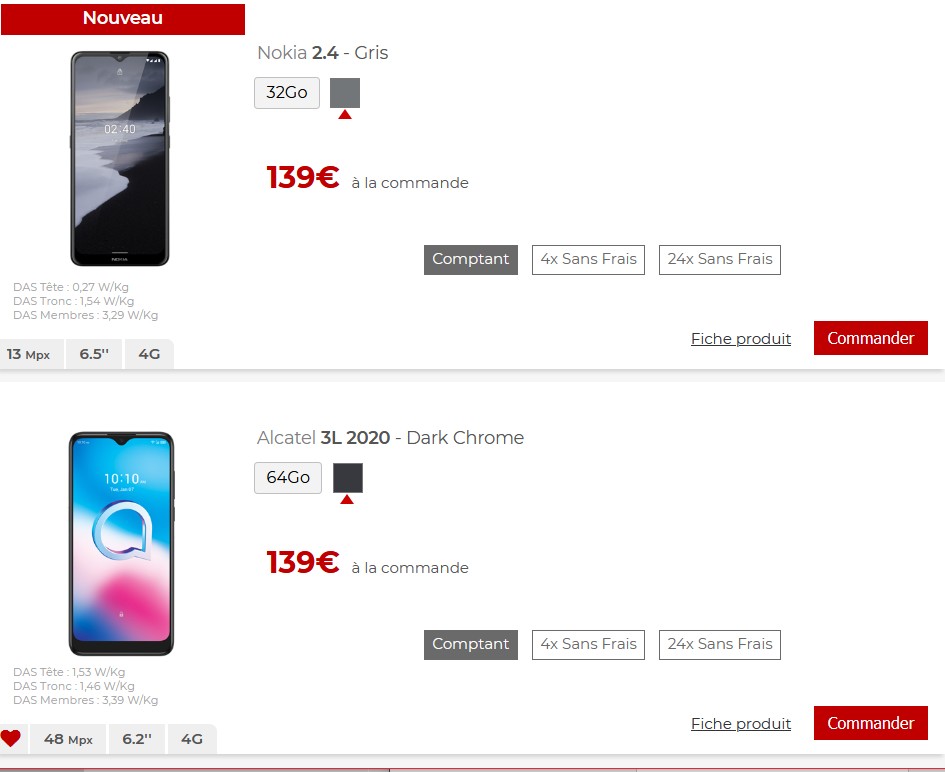Click the Nokia 2.4 - Gris title
The width and height of the screenshot is (945, 772).
click(x=322, y=53)
